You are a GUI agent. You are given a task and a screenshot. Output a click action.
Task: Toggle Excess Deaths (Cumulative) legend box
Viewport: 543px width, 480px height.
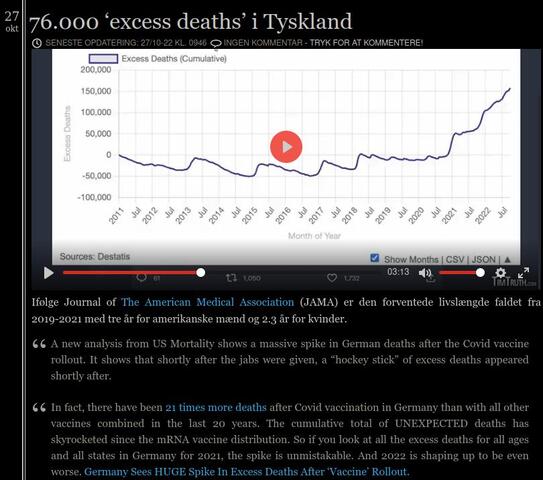103,59
